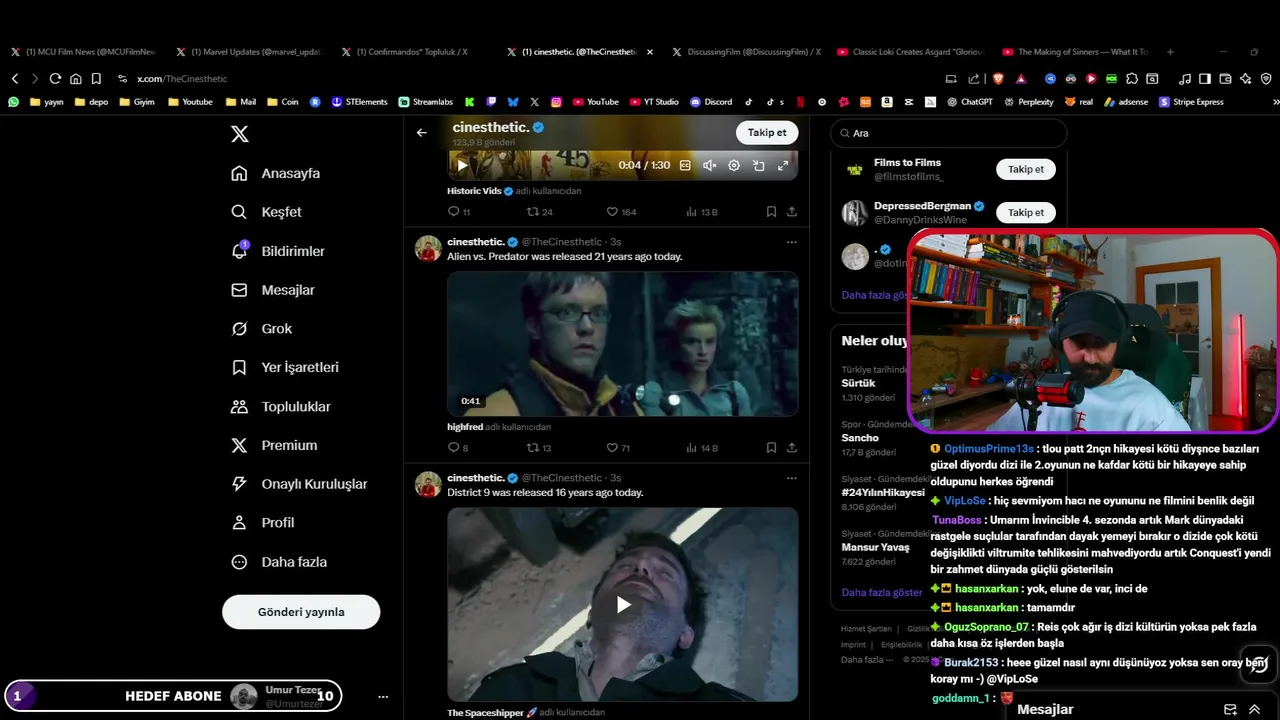
Task: Follow cinesthetic with Takip et
Action: click(x=767, y=132)
